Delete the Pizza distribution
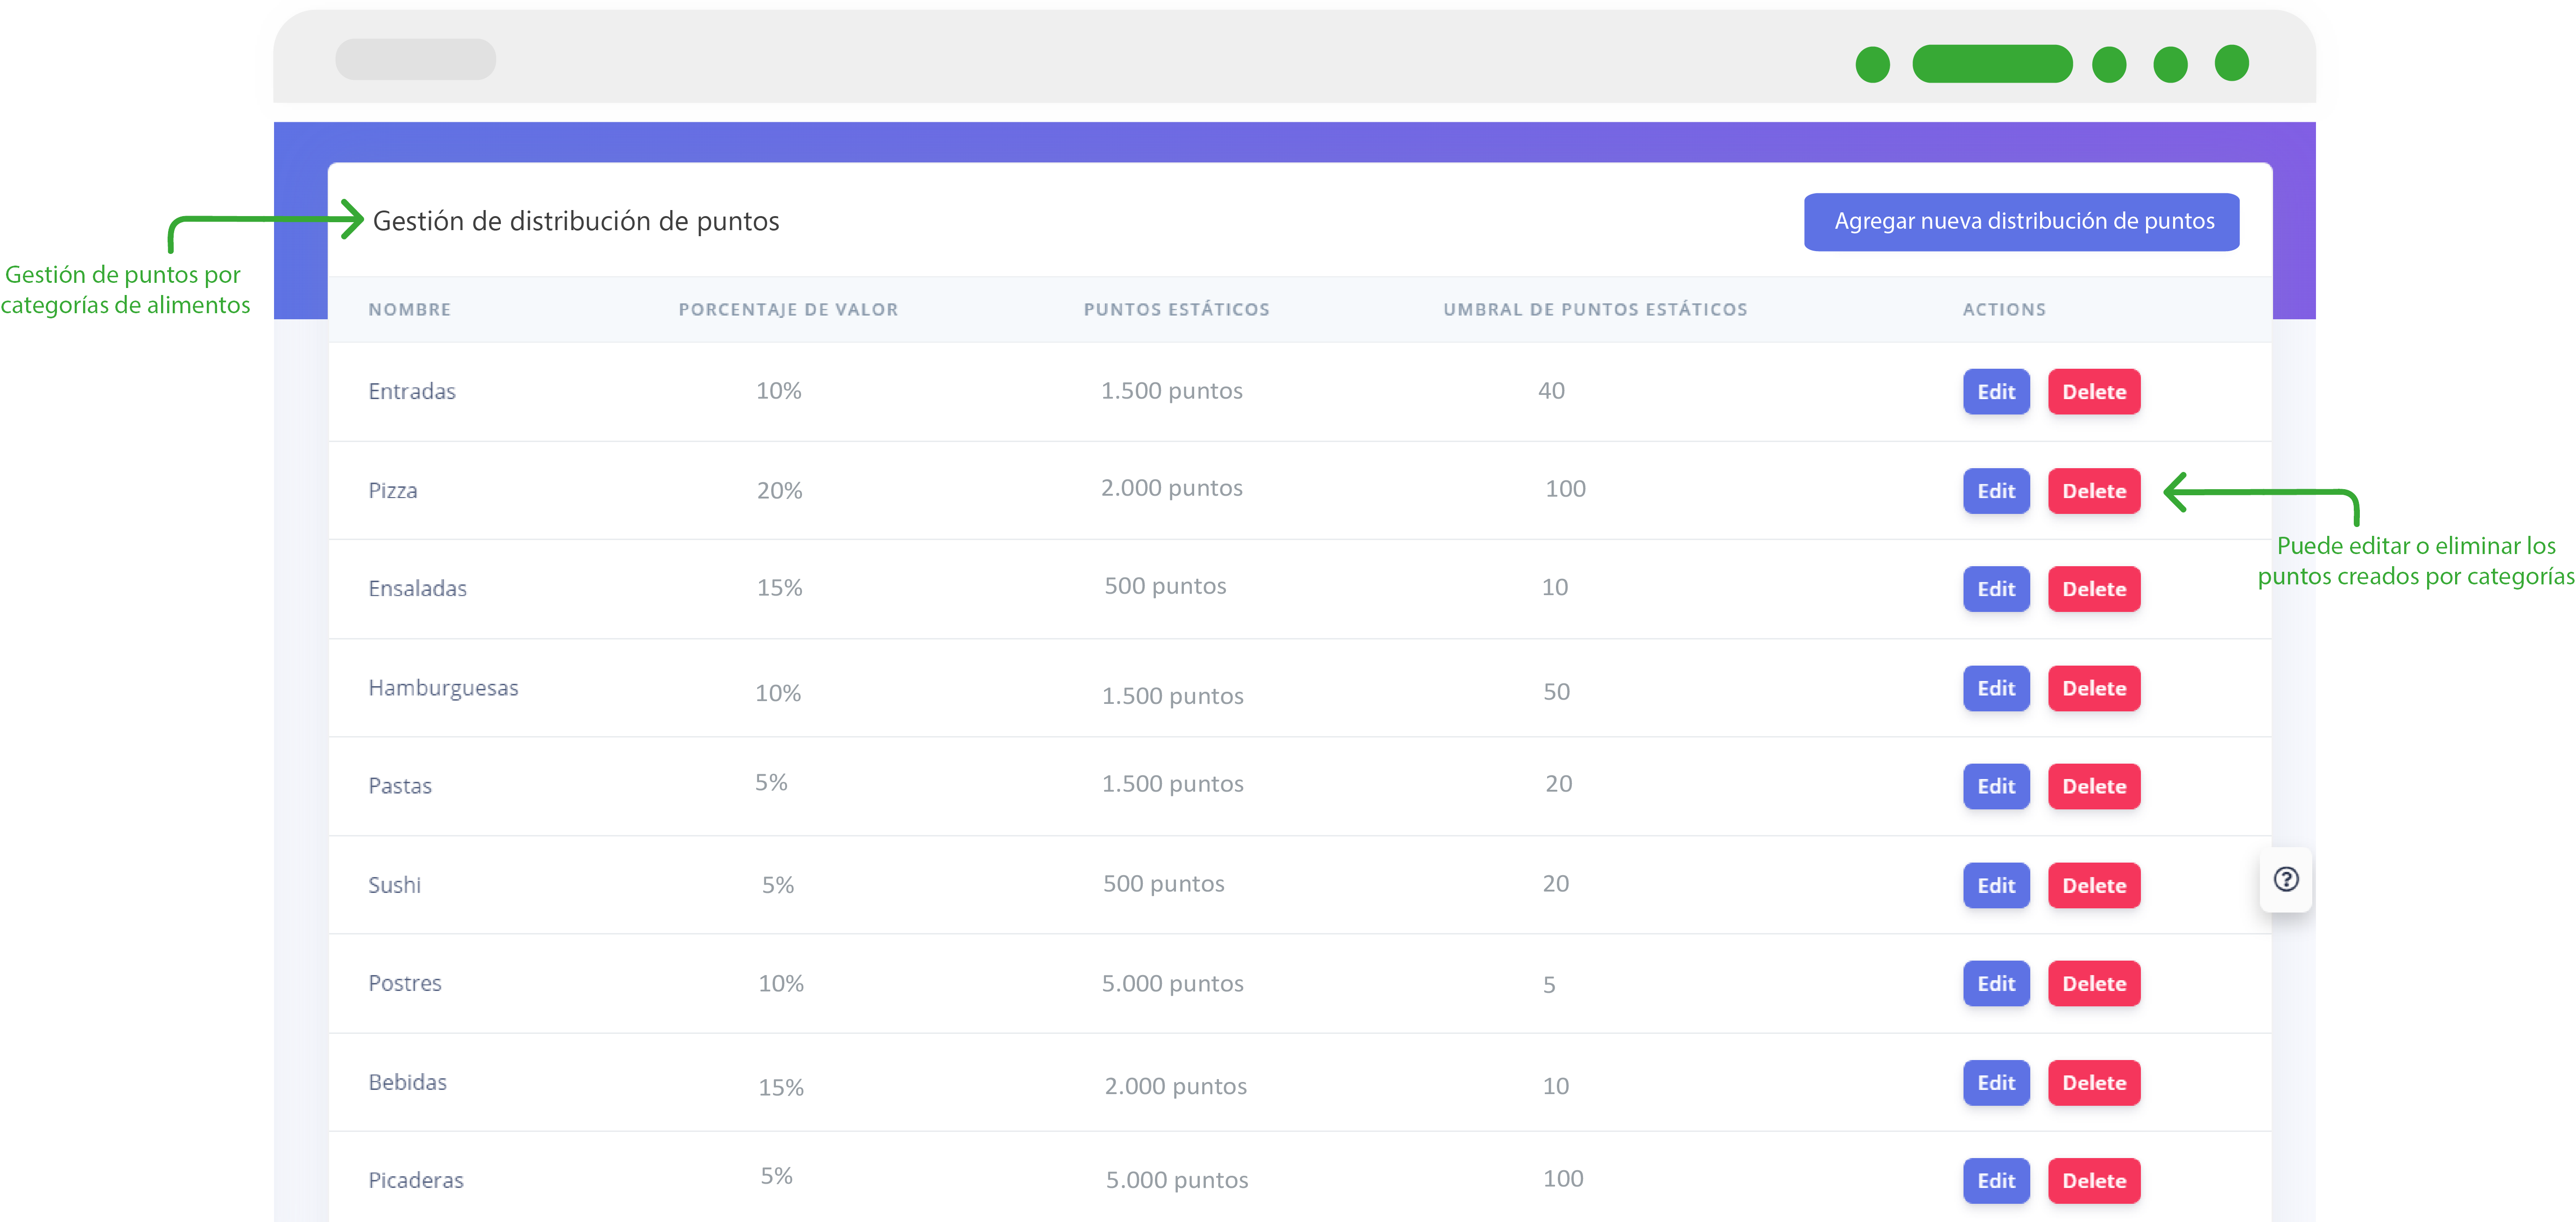Screen dimensions: 2576x1222 point(2094,490)
